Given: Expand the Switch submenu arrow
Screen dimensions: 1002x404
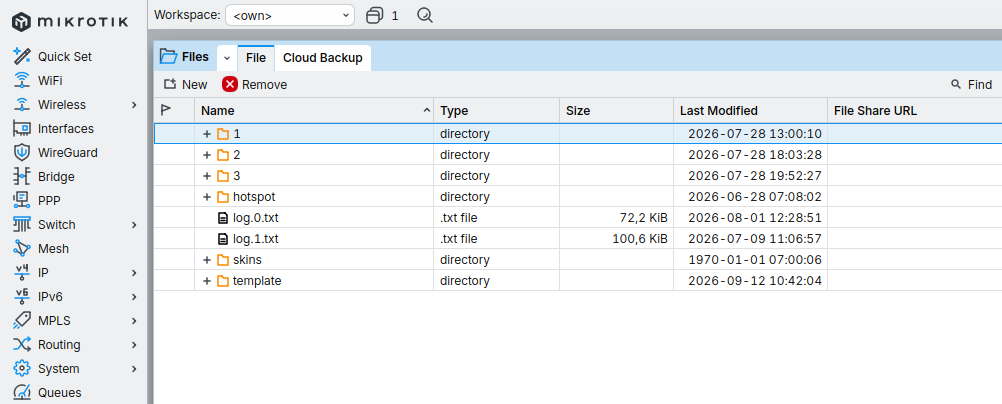Looking at the screenshot, I should 134,224.
